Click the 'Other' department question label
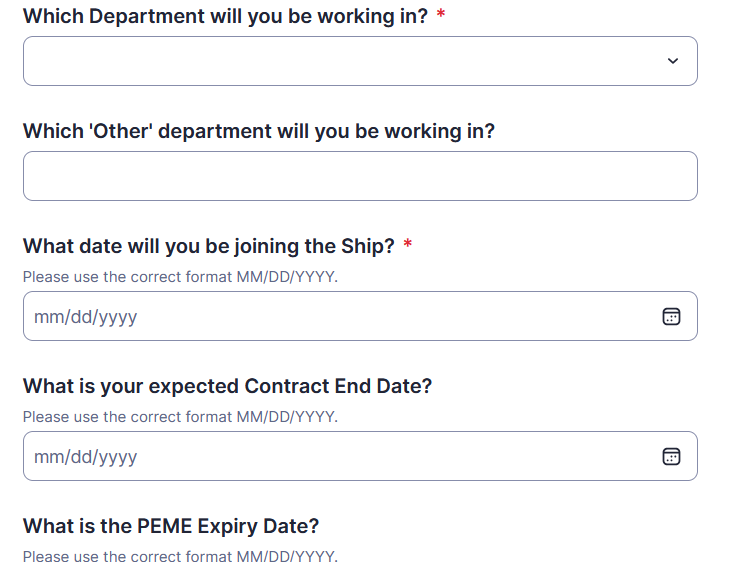Viewport: 752px width, 562px height. (259, 131)
